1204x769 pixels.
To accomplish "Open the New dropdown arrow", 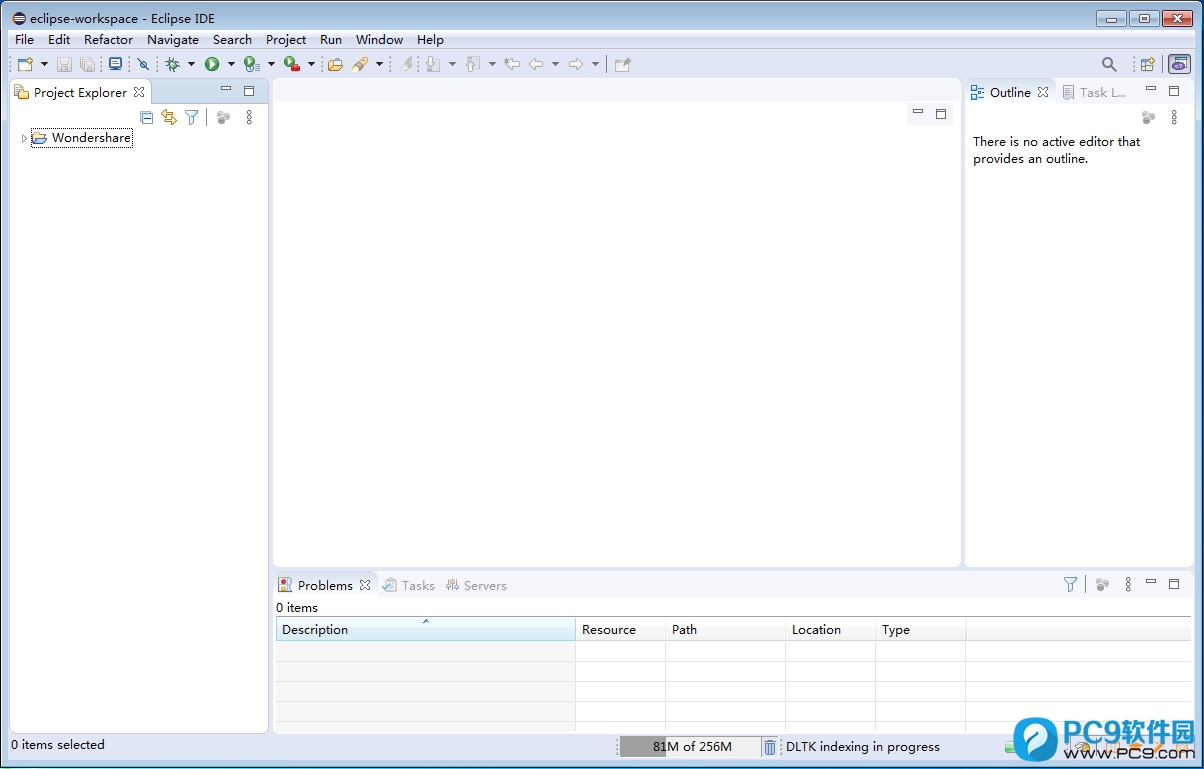I will coord(44,64).
